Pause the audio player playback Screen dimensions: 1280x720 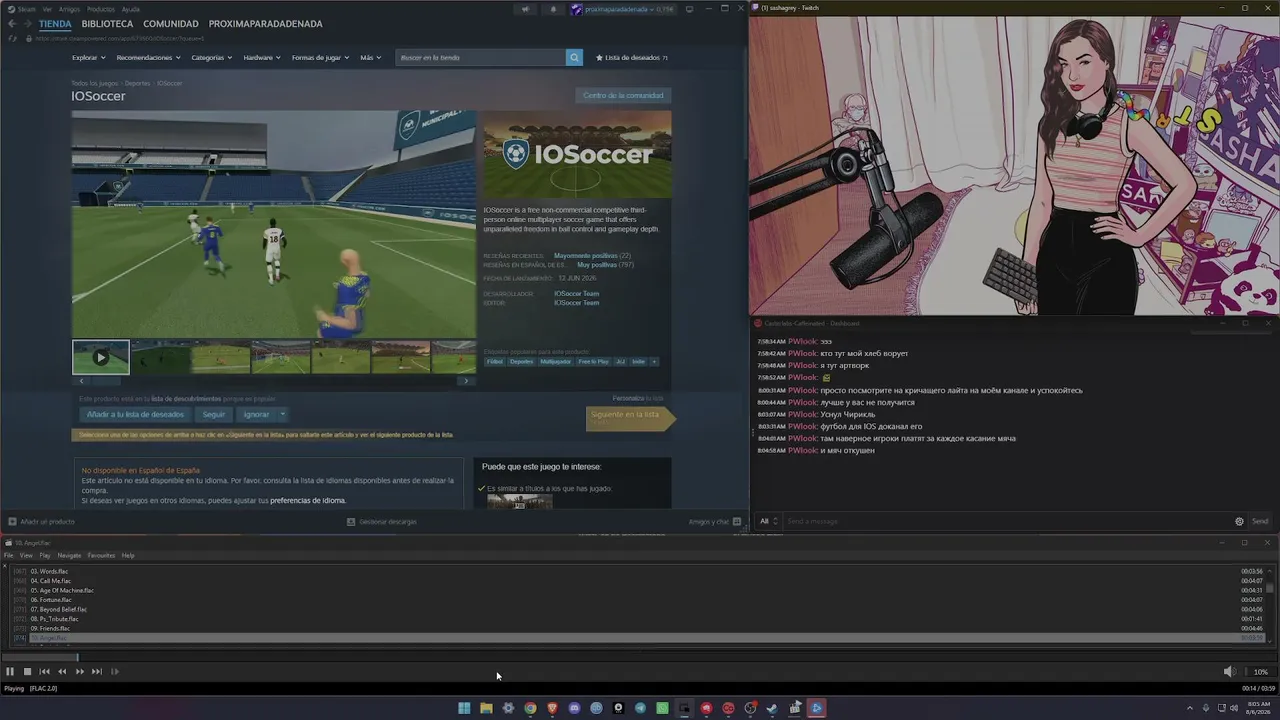click(x=10, y=672)
